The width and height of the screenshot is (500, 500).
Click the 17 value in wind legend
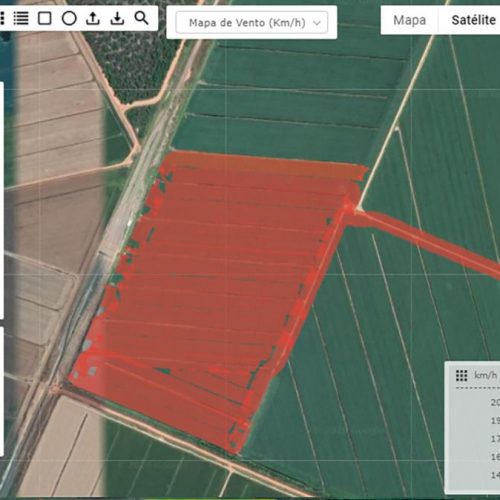coord(495,439)
